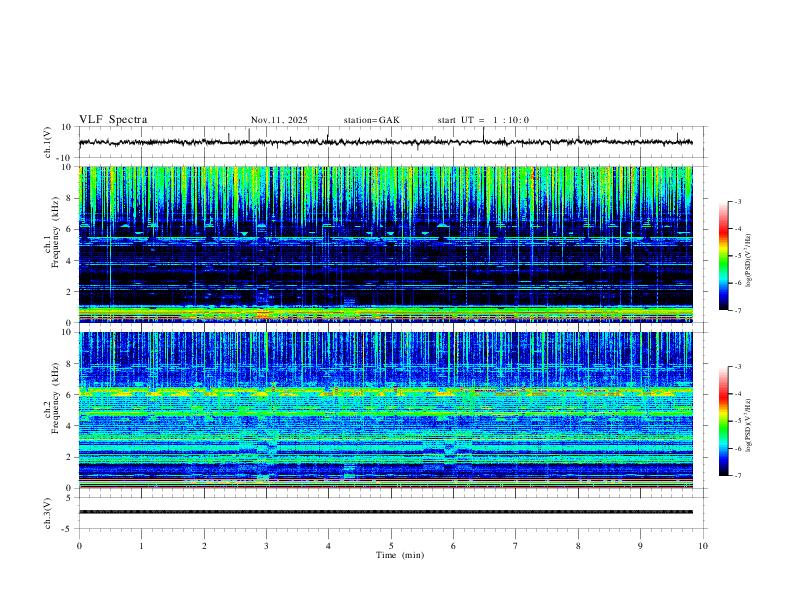Screen dimensions: 792x612
Task: Click the ch.2 PSD color bar
Action: (724, 421)
